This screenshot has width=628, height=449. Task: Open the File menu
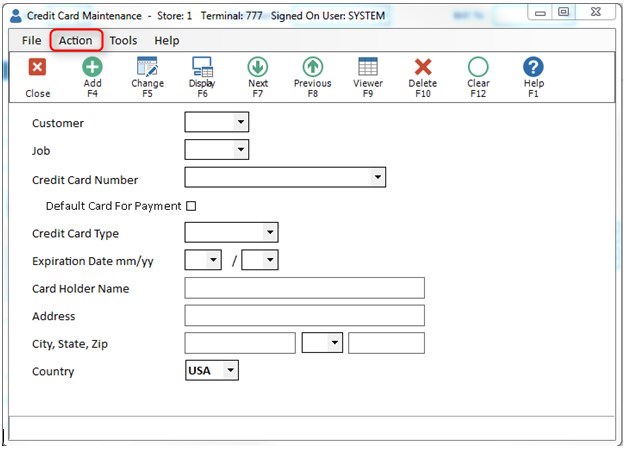[x=31, y=40]
